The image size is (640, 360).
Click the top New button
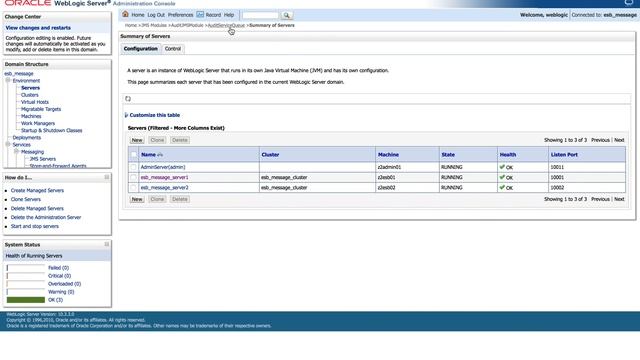tap(137, 140)
